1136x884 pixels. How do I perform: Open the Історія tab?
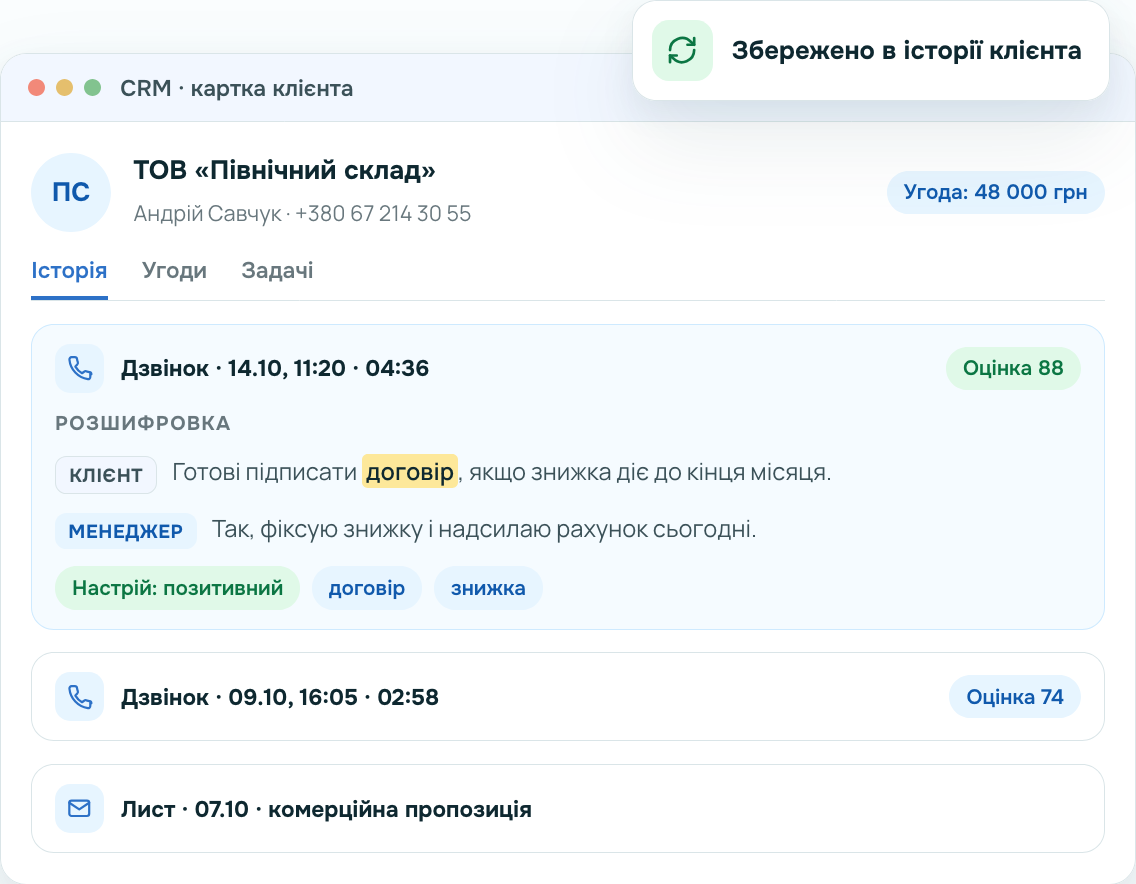click(x=69, y=270)
